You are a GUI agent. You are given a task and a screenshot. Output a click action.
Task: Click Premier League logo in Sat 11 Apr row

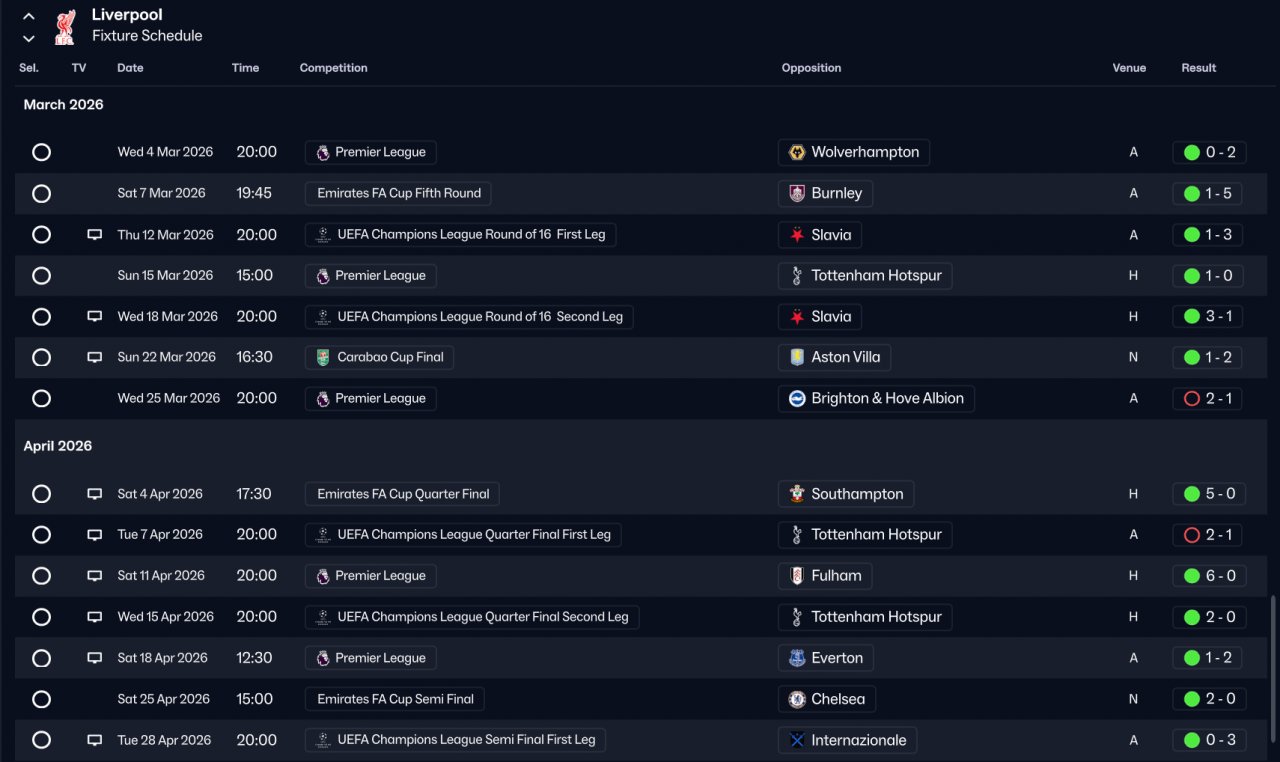pyautogui.click(x=323, y=576)
